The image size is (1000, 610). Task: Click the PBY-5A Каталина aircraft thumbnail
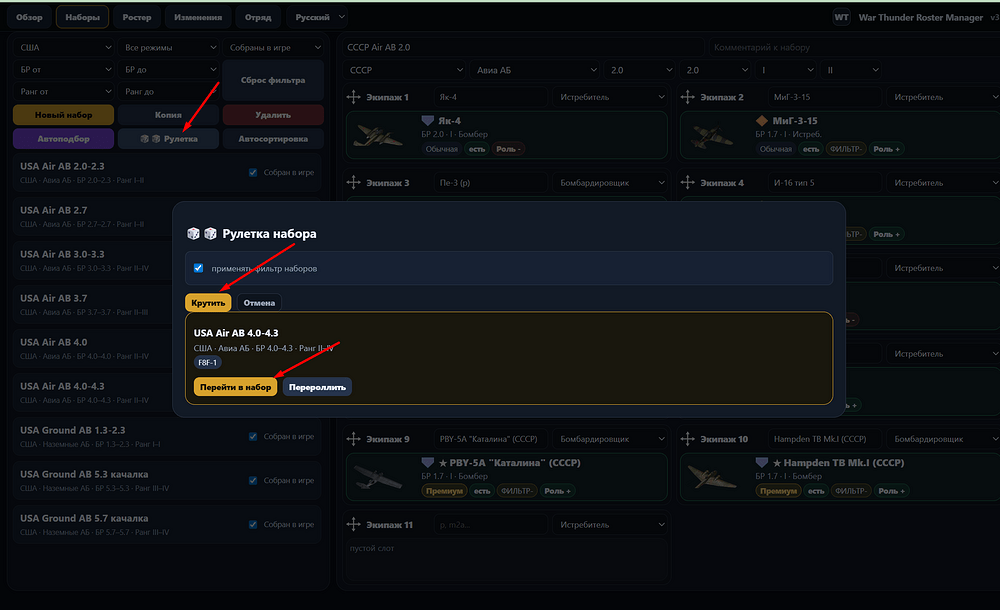pos(378,478)
